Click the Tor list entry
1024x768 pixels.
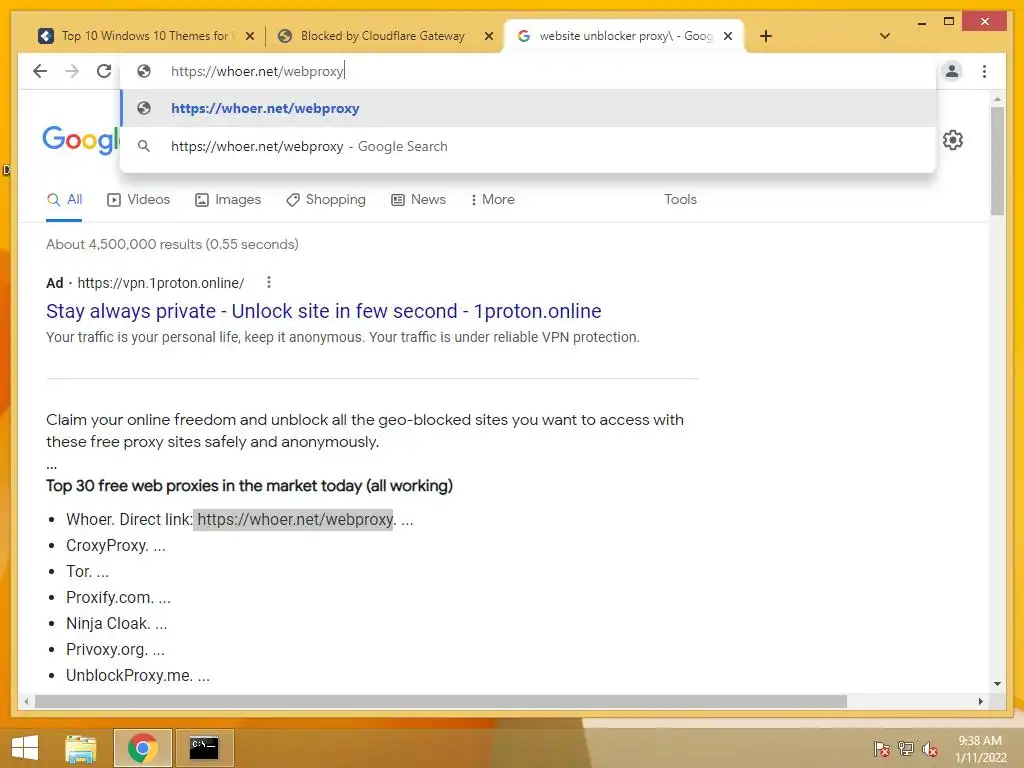tap(88, 572)
